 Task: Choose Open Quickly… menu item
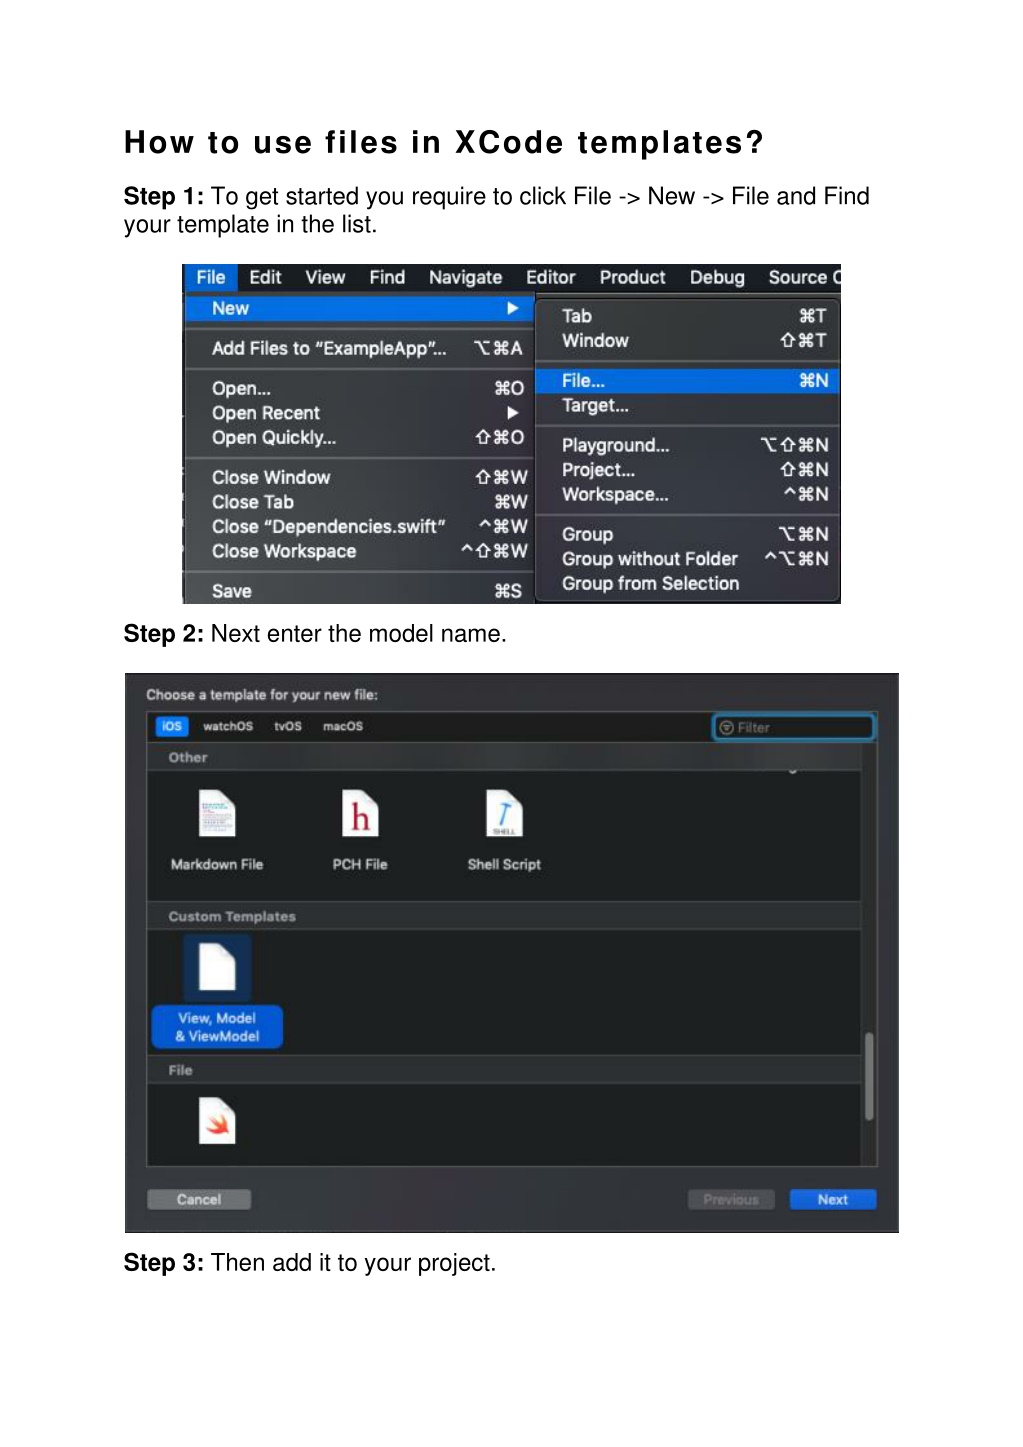pos(359,438)
